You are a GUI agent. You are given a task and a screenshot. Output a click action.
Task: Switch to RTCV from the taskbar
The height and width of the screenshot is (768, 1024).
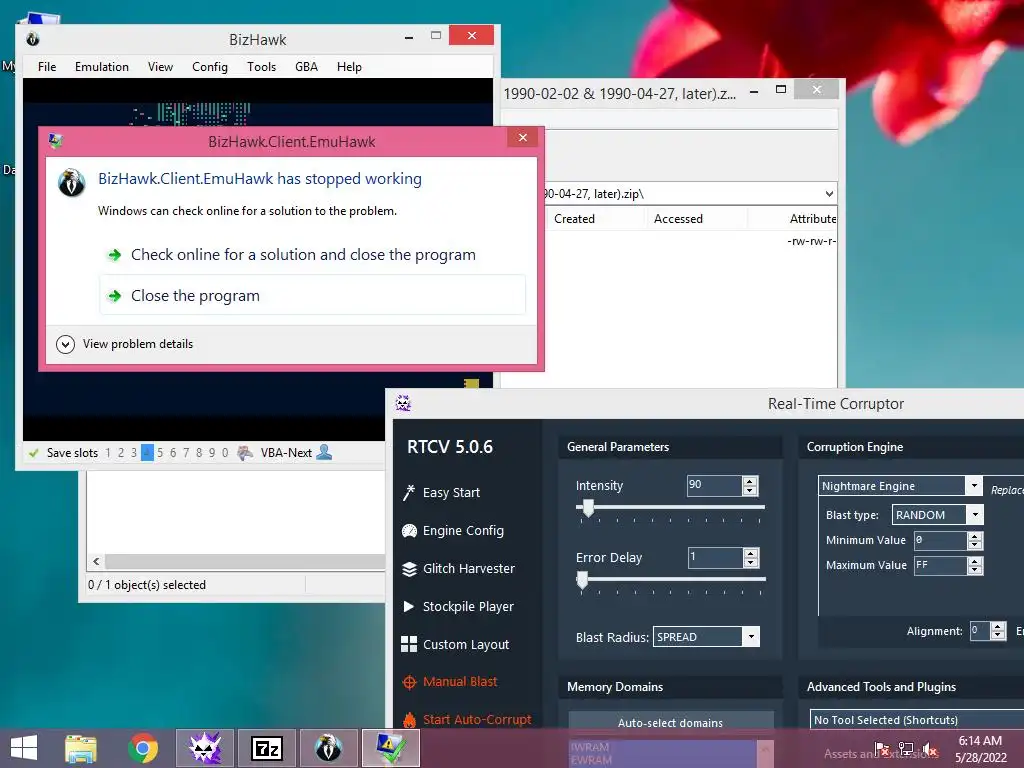[204, 748]
